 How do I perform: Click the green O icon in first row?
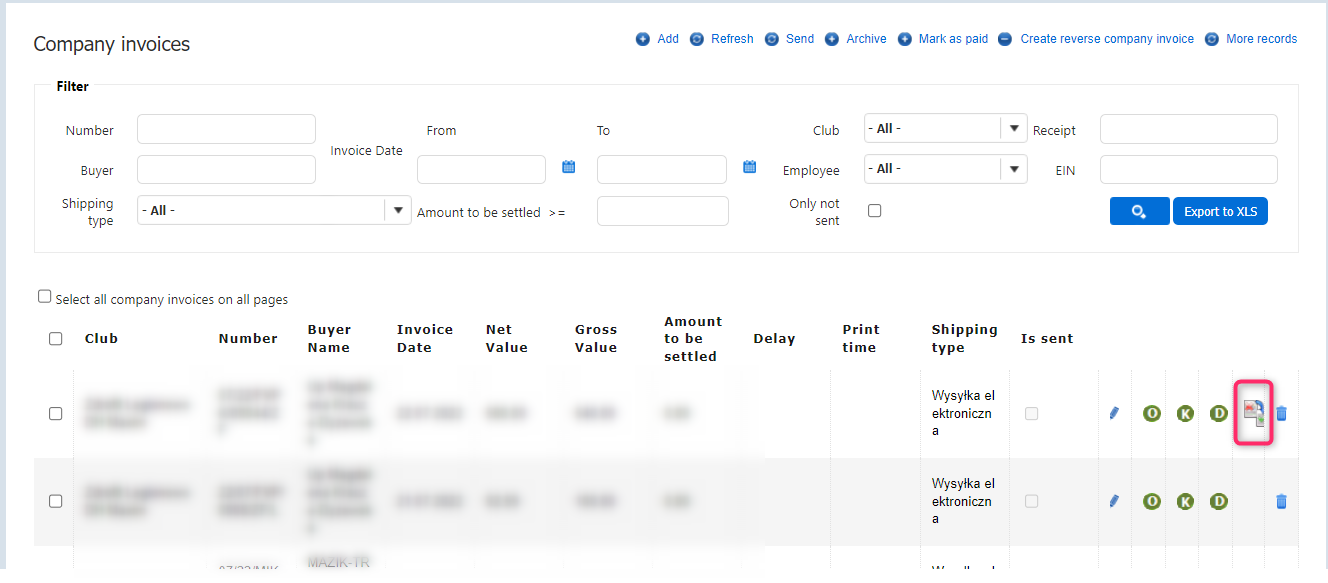[x=1152, y=413]
